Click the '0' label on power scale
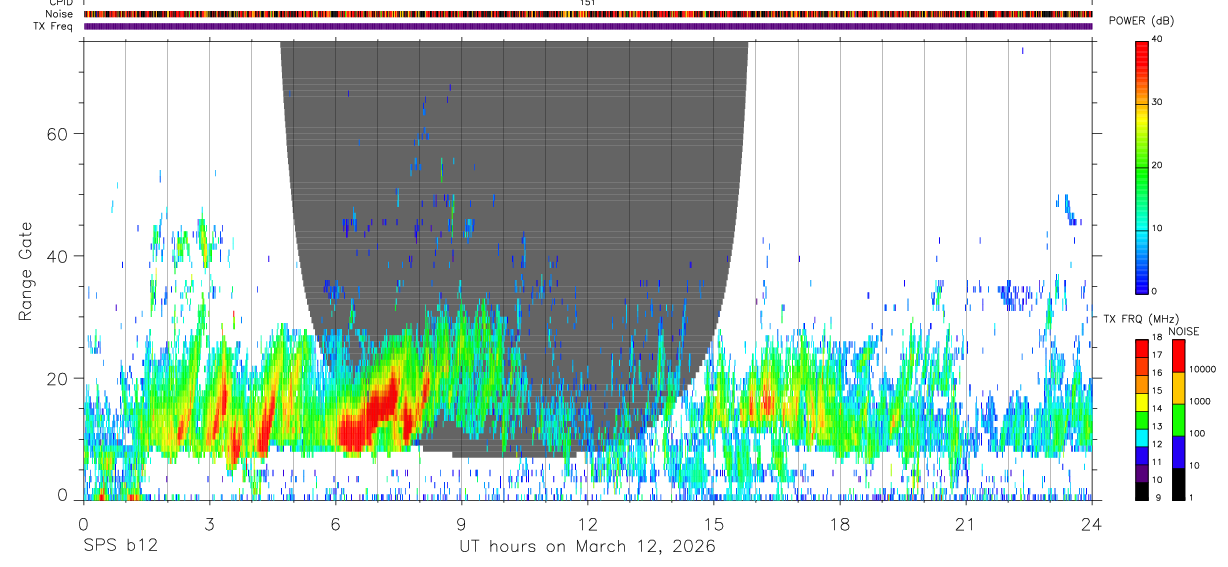This screenshot has width=1228, height=567. [1153, 291]
